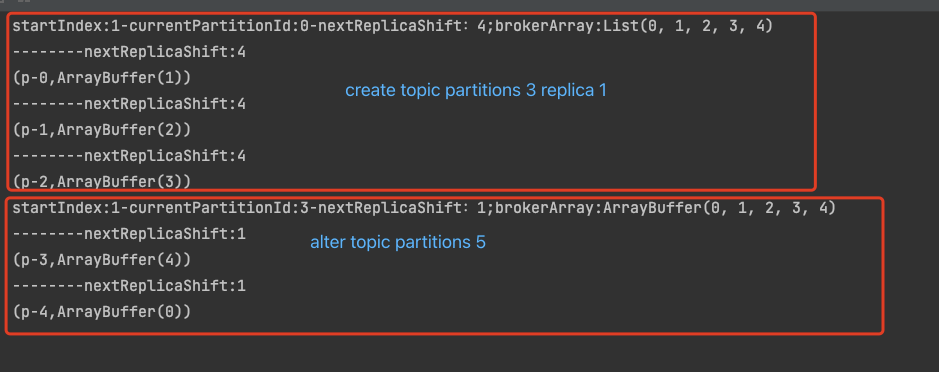The width and height of the screenshot is (939, 372).
Task: Click currentPartitionId:0 in the first line
Action: coord(219,26)
